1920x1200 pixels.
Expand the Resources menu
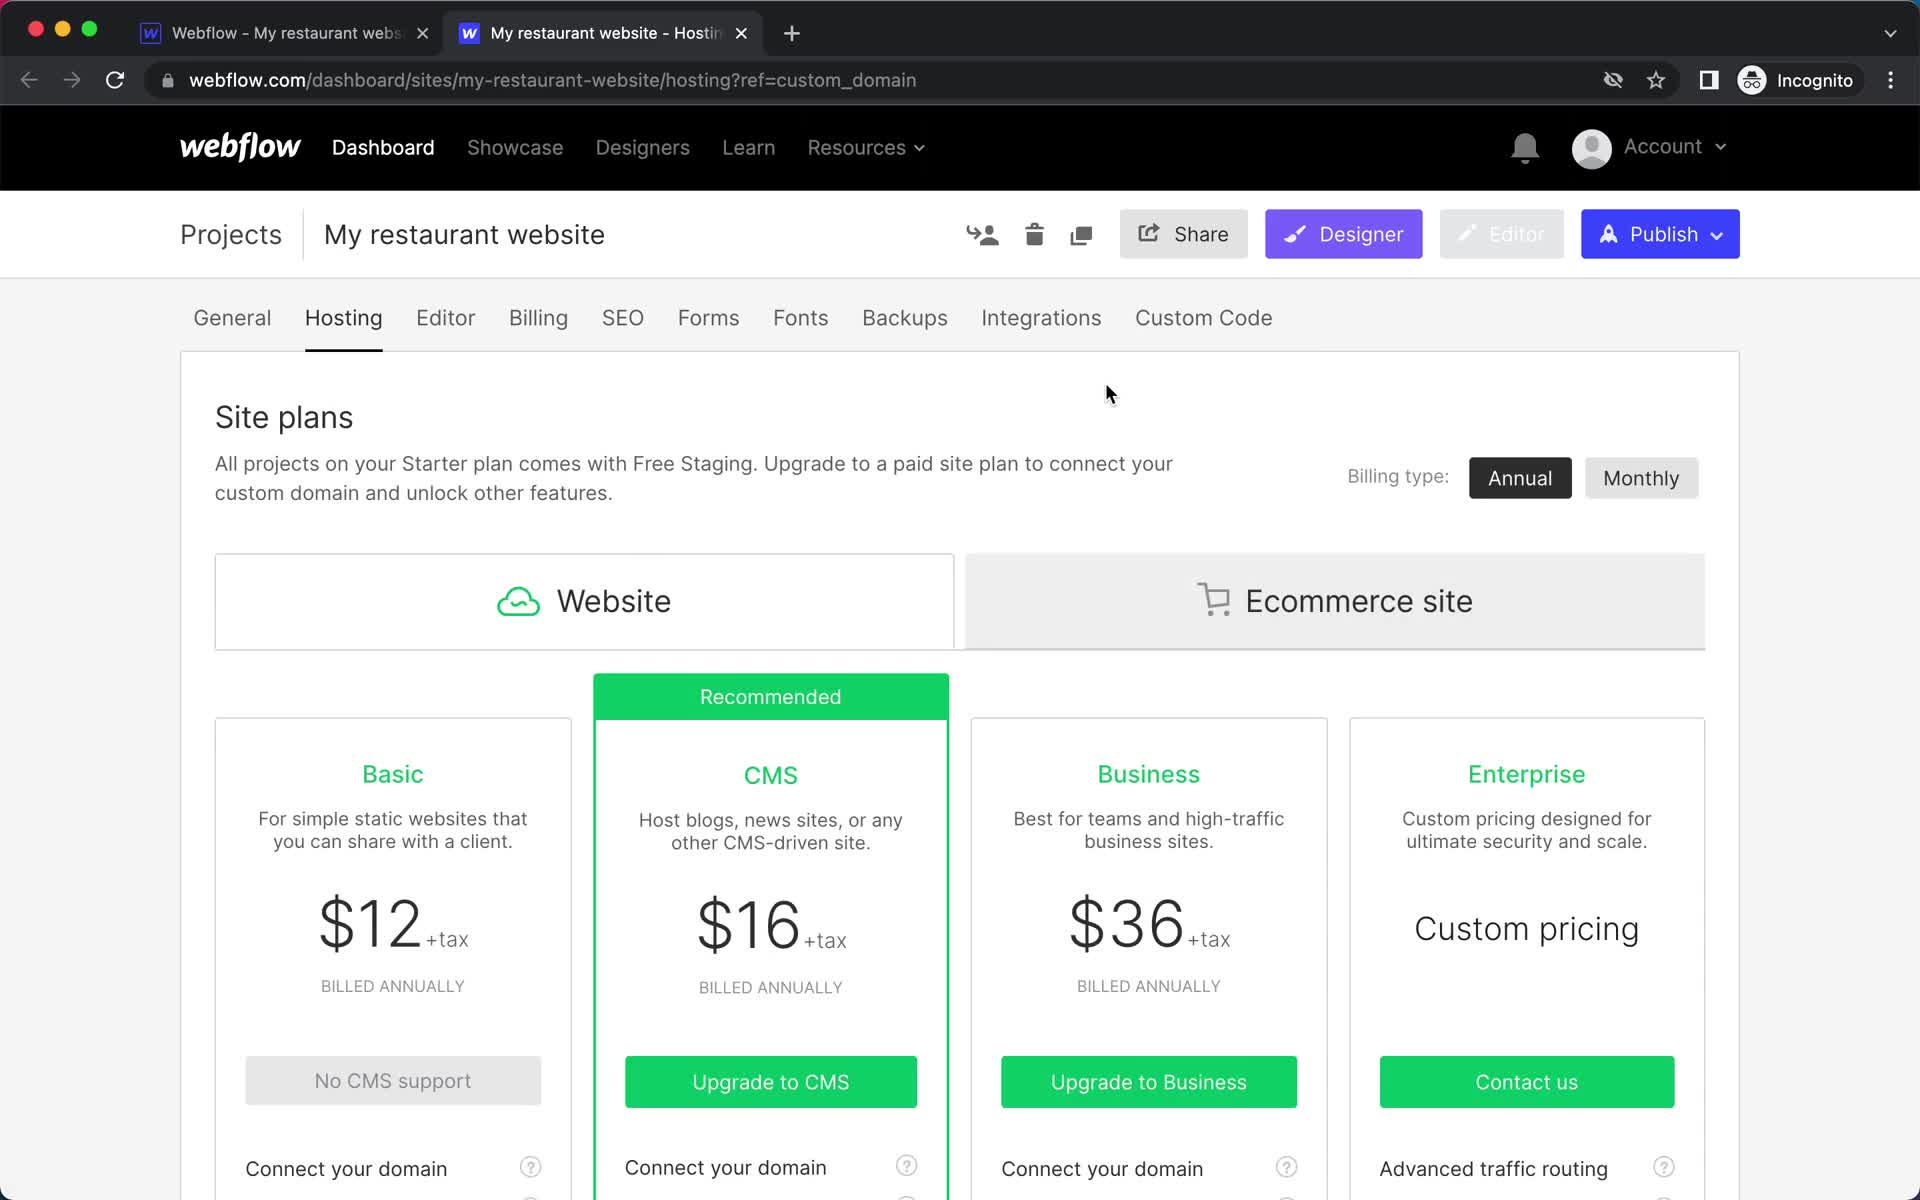866,148
